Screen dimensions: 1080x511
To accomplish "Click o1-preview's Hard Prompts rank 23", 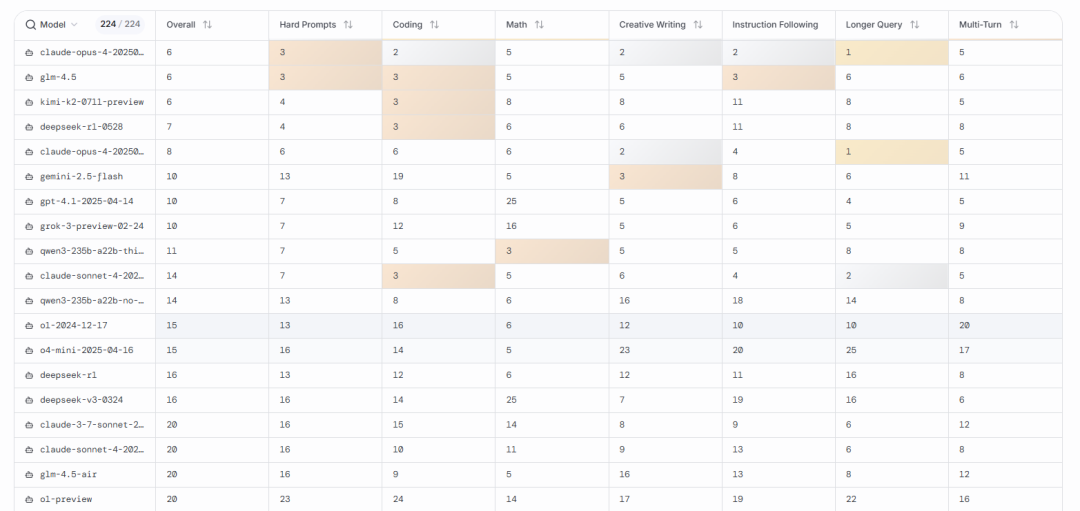I will point(285,499).
